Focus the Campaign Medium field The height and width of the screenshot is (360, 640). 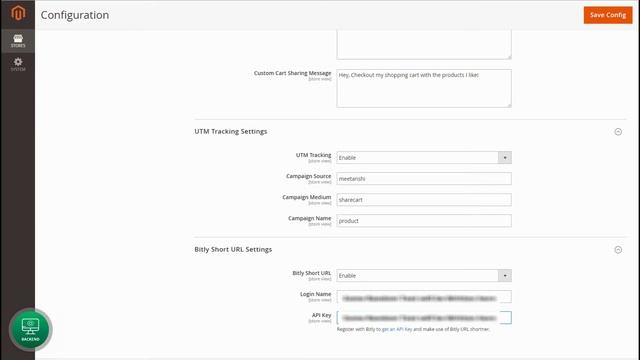tap(424, 200)
